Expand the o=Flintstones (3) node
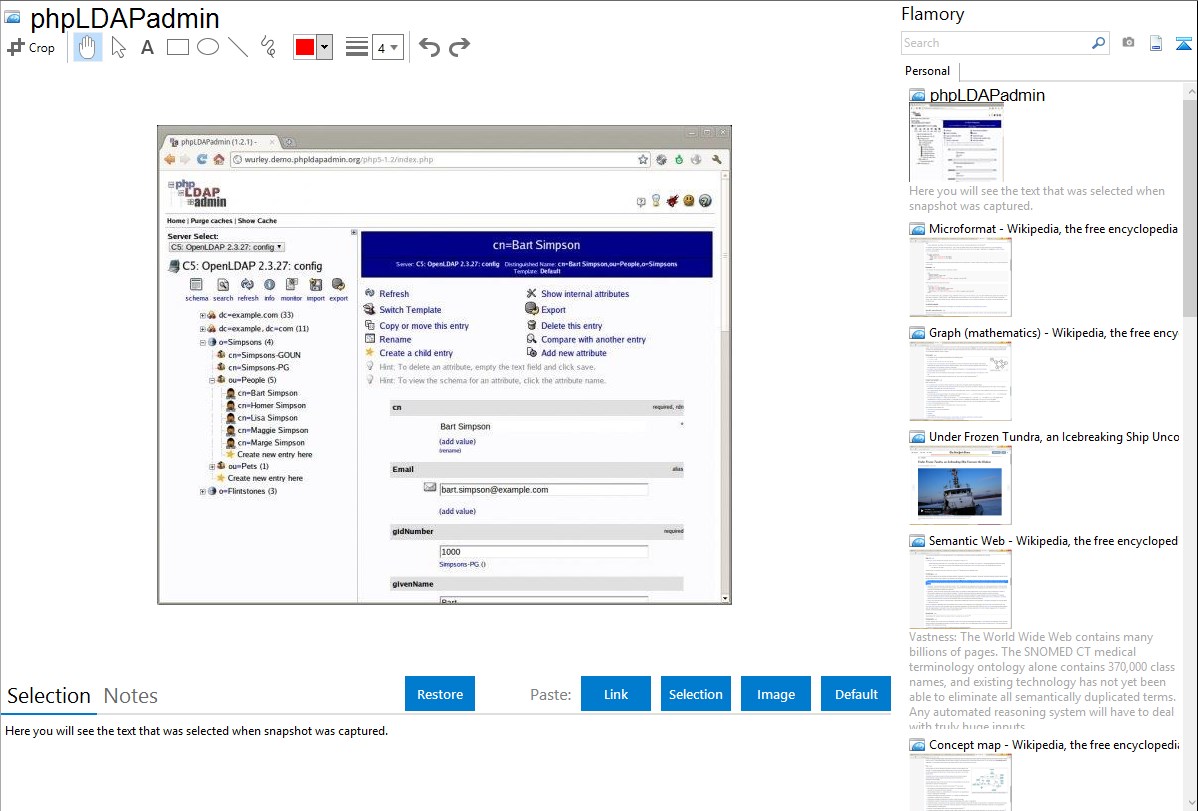 tap(202, 491)
